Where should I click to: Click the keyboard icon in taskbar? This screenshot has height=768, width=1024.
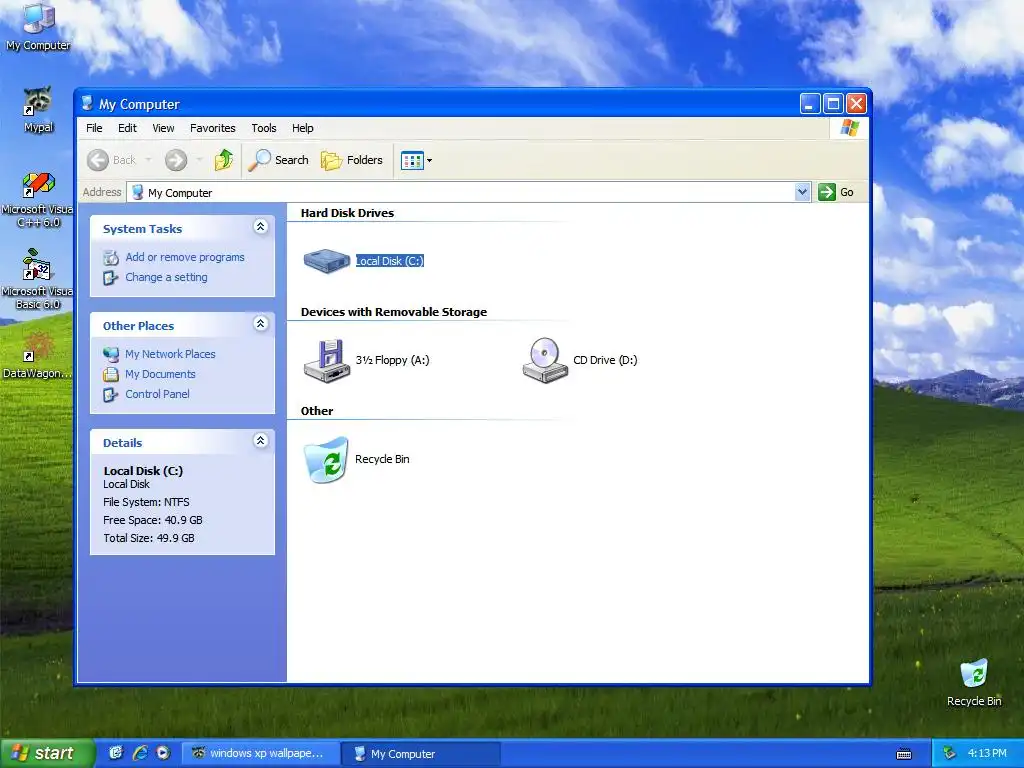click(x=904, y=754)
